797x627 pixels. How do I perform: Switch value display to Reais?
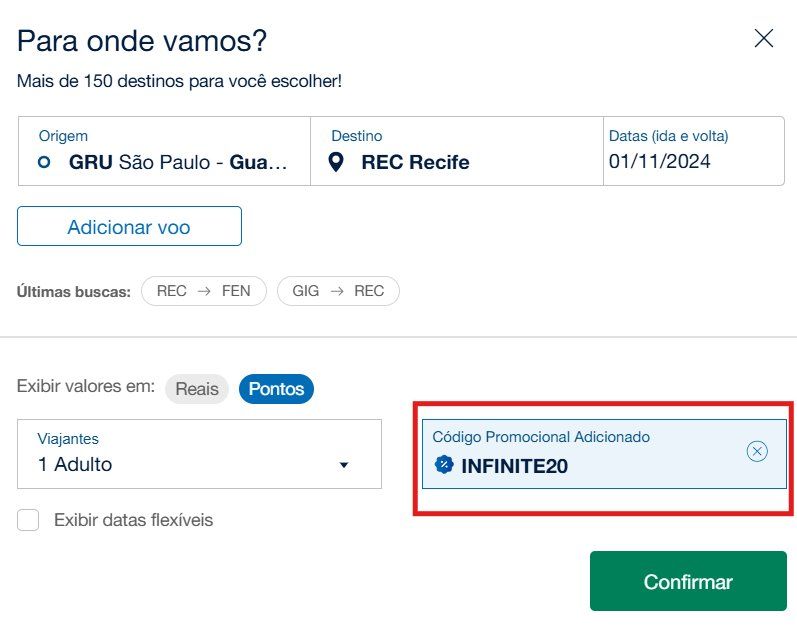pos(197,389)
